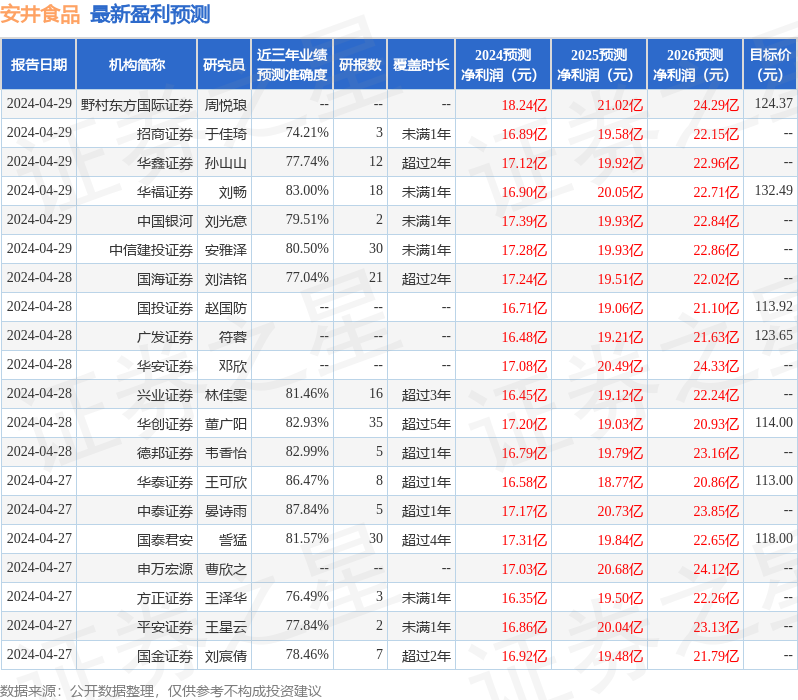Click the 2024预测净利润 column header

pyautogui.click(x=503, y=65)
